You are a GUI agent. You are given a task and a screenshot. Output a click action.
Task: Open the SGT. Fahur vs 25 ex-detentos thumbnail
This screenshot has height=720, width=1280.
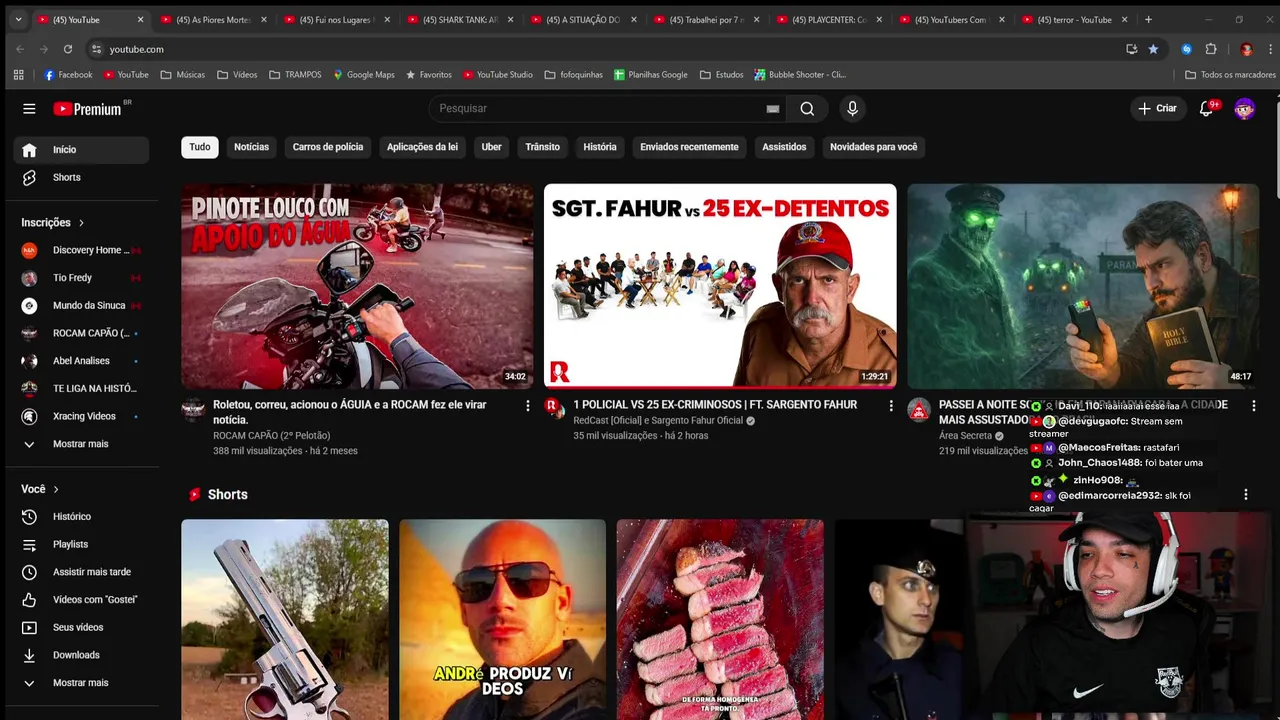(720, 286)
